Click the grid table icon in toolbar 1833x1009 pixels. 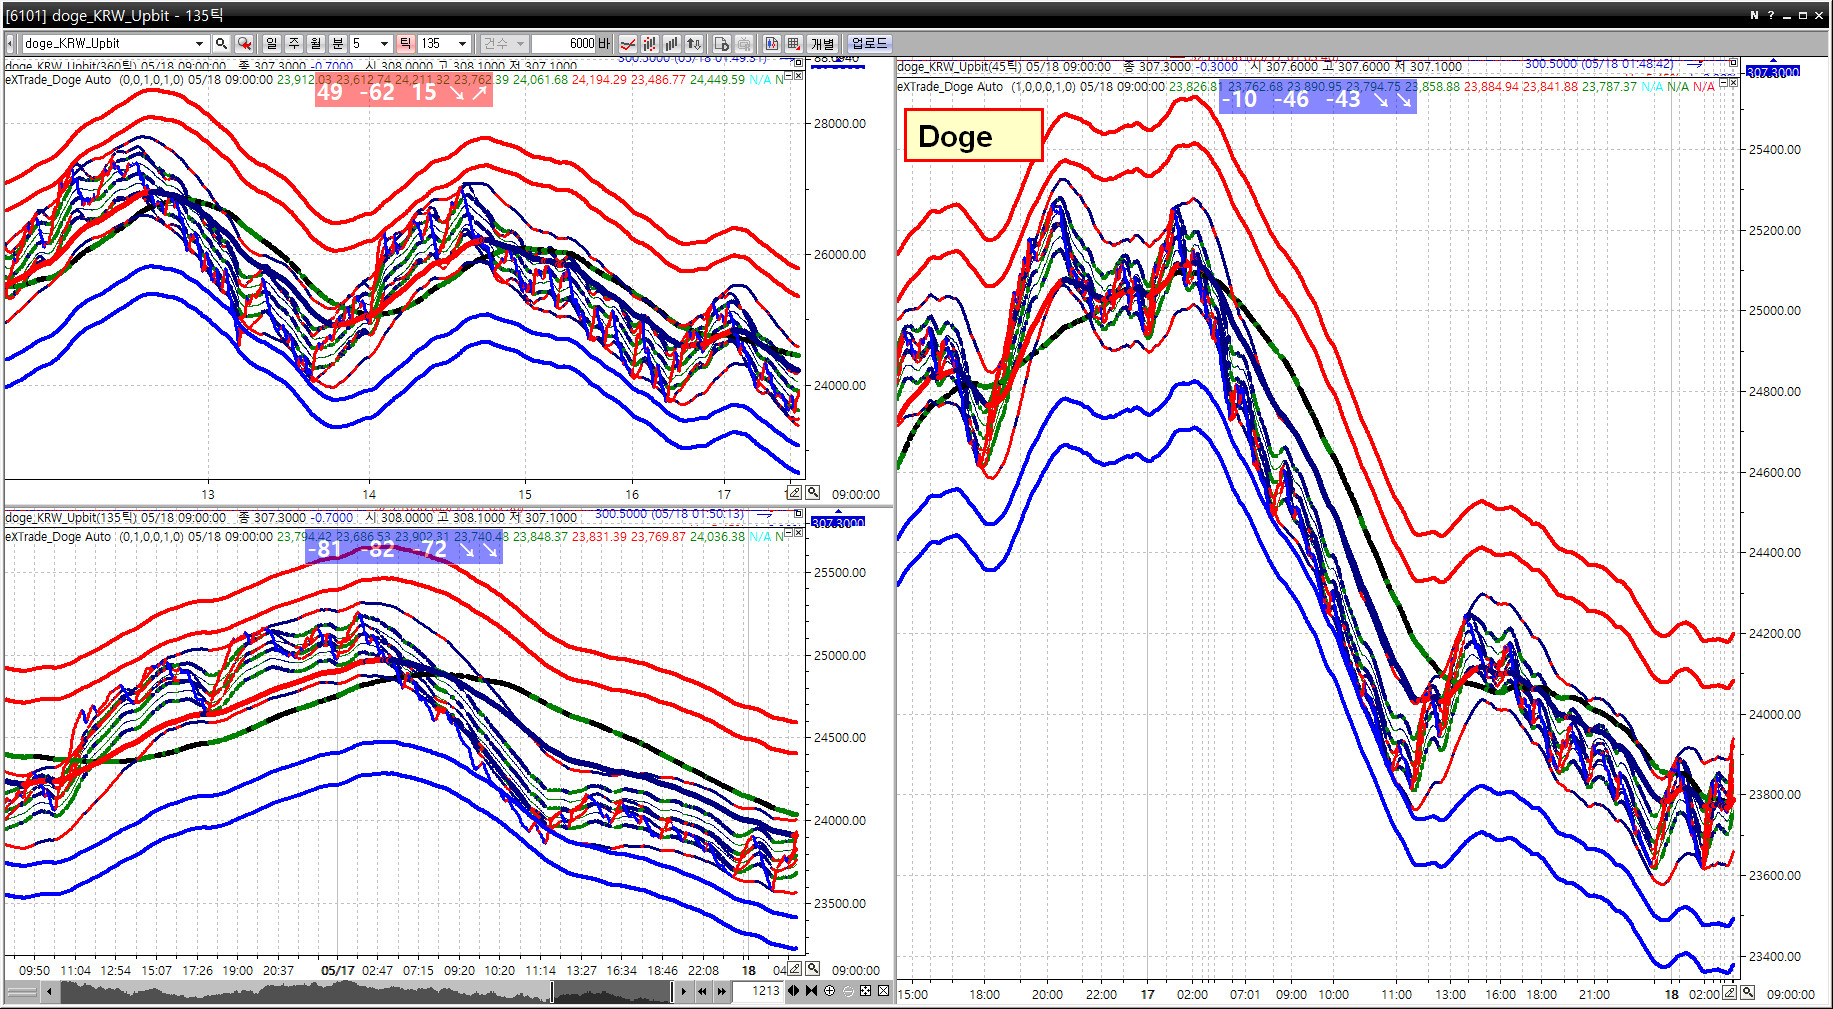click(x=794, y=43)
